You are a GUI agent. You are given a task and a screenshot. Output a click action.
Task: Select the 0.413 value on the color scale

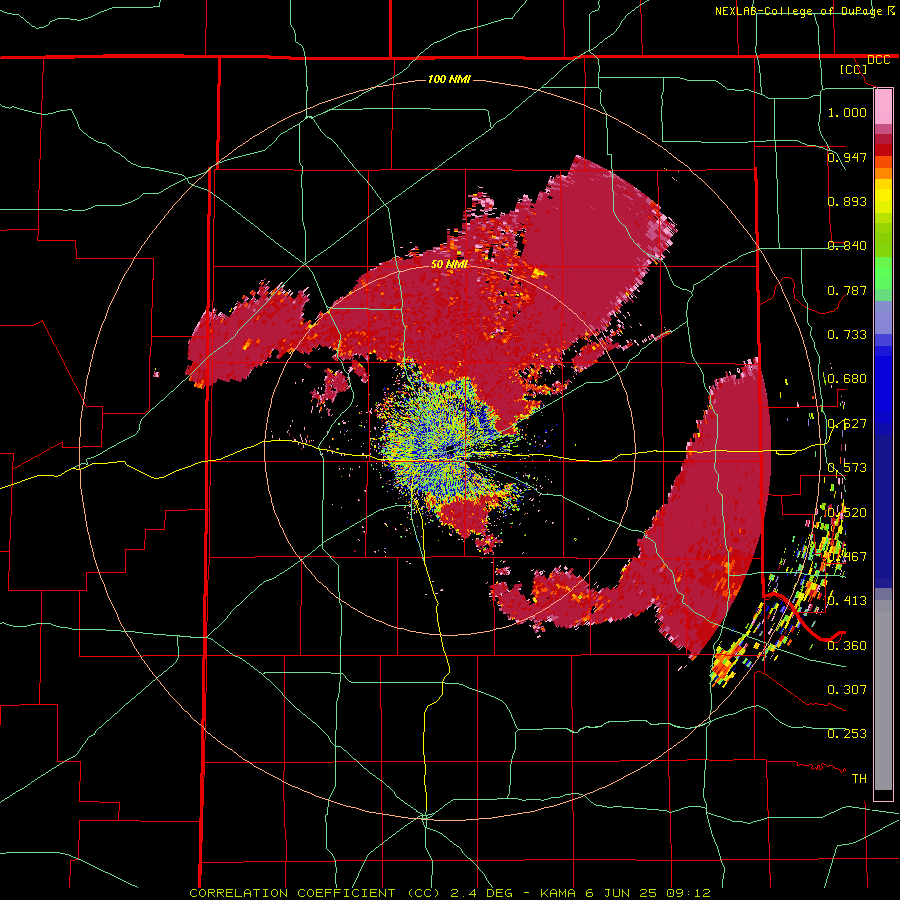[x=847, y=601]
